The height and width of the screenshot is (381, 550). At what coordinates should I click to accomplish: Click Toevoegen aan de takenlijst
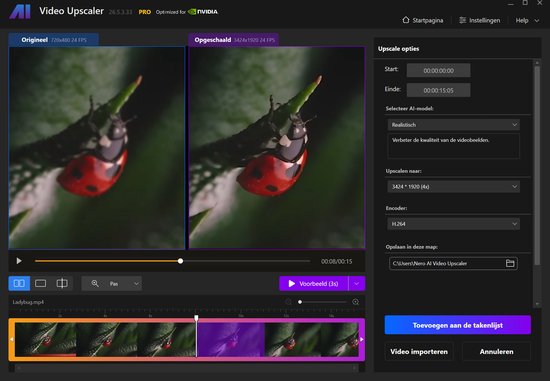(x=458, y=325)
